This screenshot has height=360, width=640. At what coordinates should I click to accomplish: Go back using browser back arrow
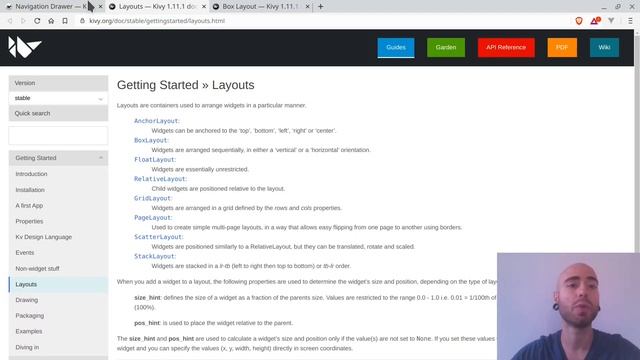pos(10,21)
